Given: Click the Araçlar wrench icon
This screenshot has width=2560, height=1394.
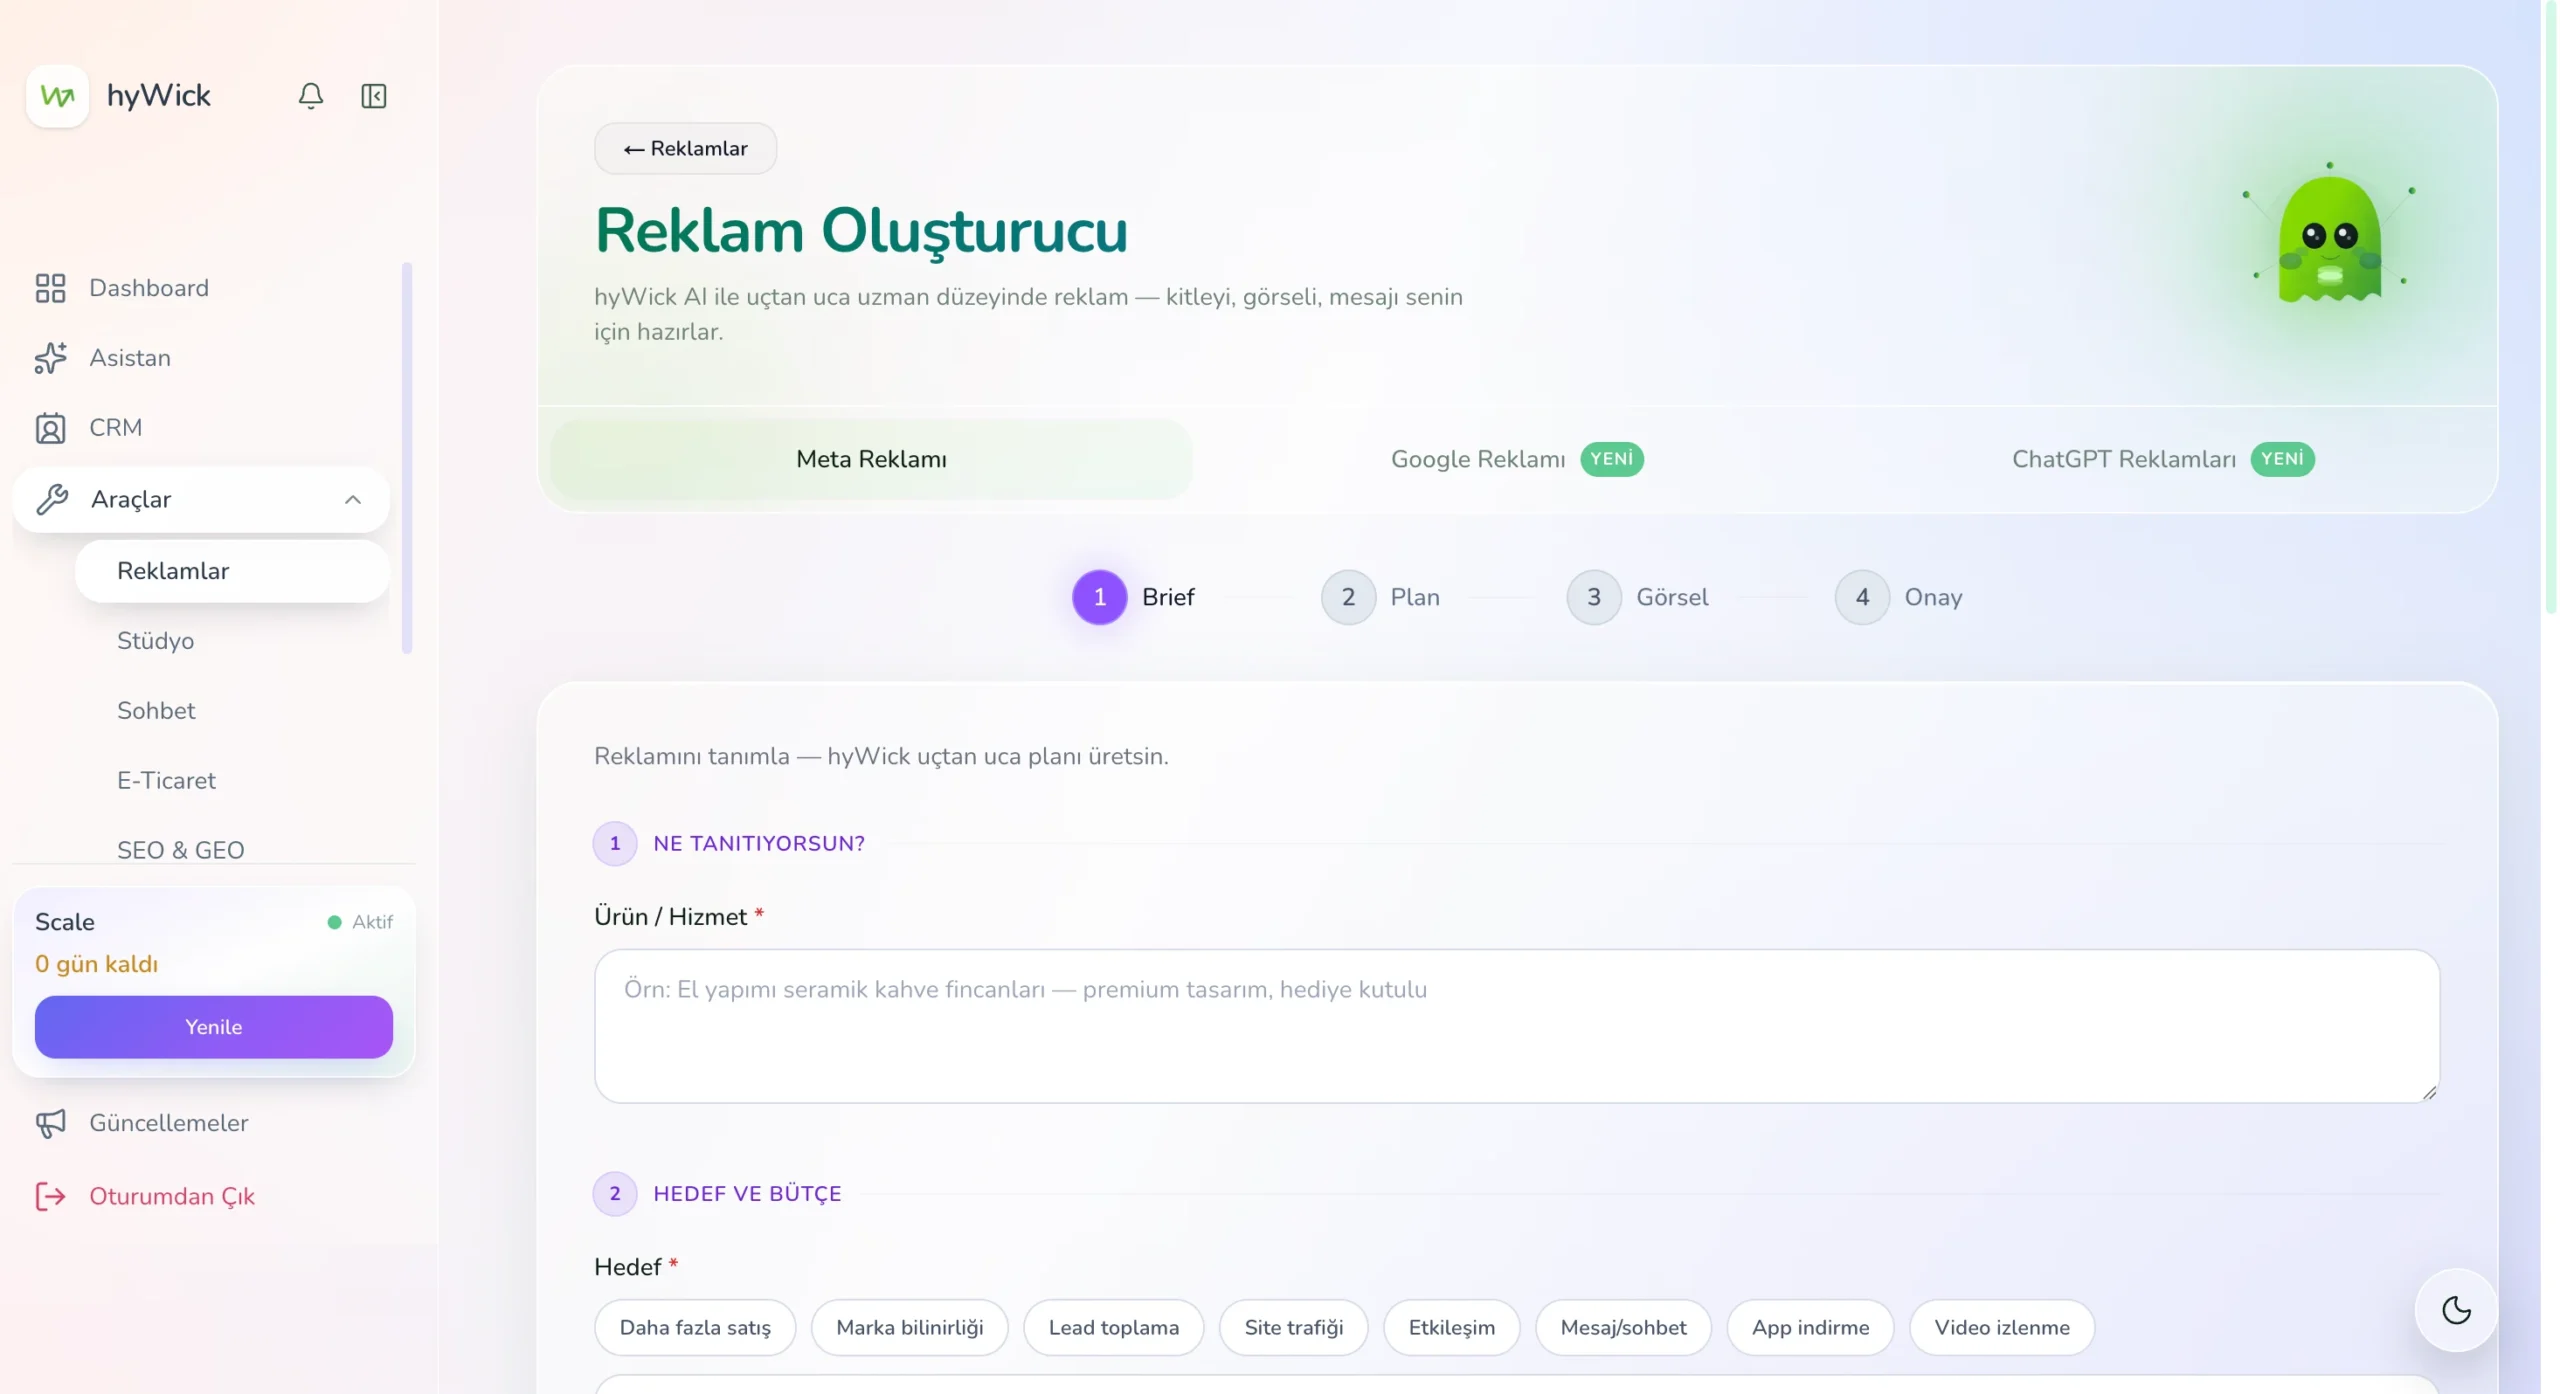Looking at the screenshot, I should click(x=52, y=499).
